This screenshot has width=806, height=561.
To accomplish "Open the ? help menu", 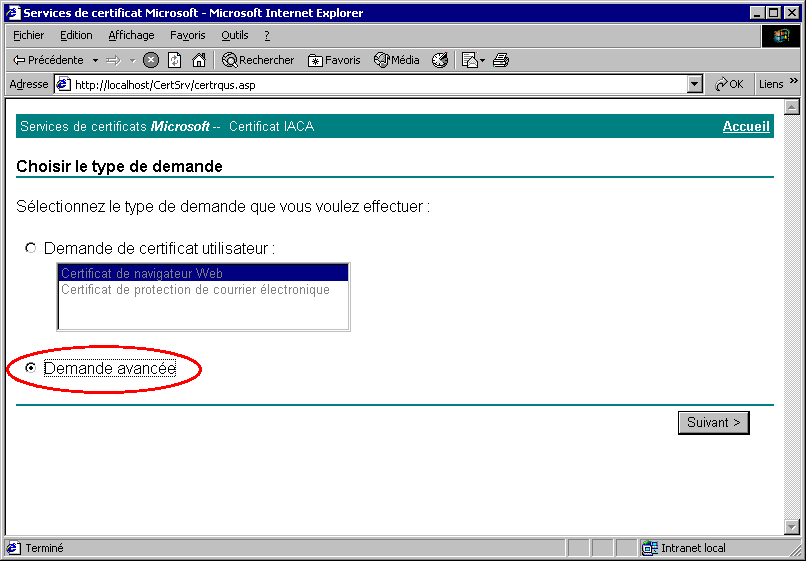I will 267,35.
